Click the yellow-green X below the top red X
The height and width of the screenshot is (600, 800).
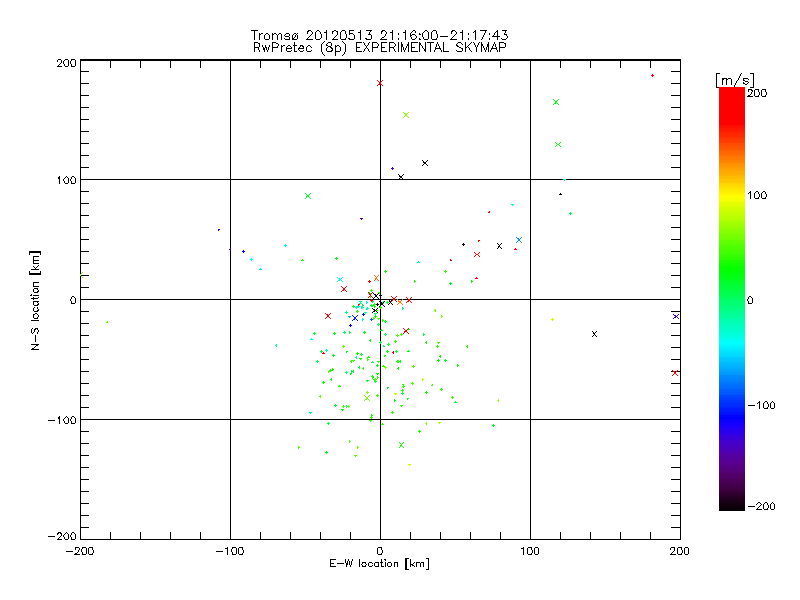(x=406, y=115)
